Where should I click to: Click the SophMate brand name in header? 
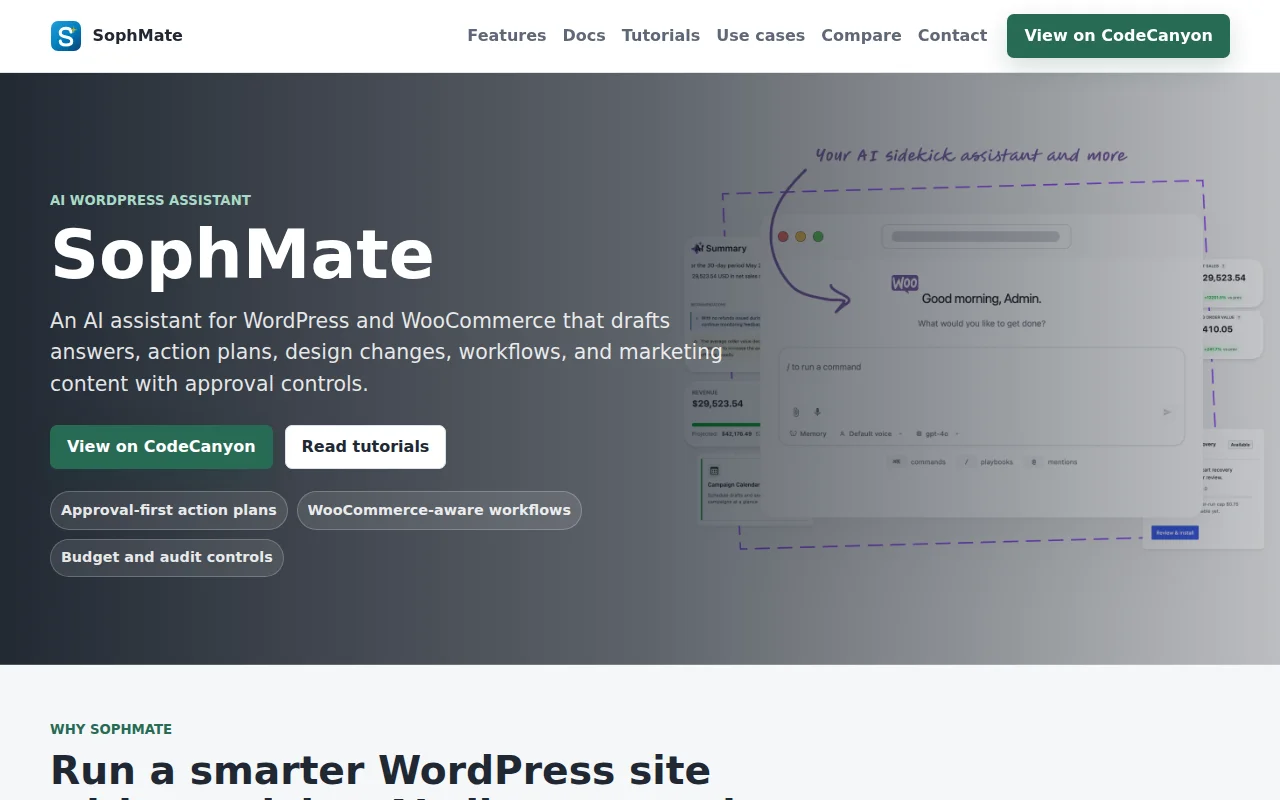(137, 36)
